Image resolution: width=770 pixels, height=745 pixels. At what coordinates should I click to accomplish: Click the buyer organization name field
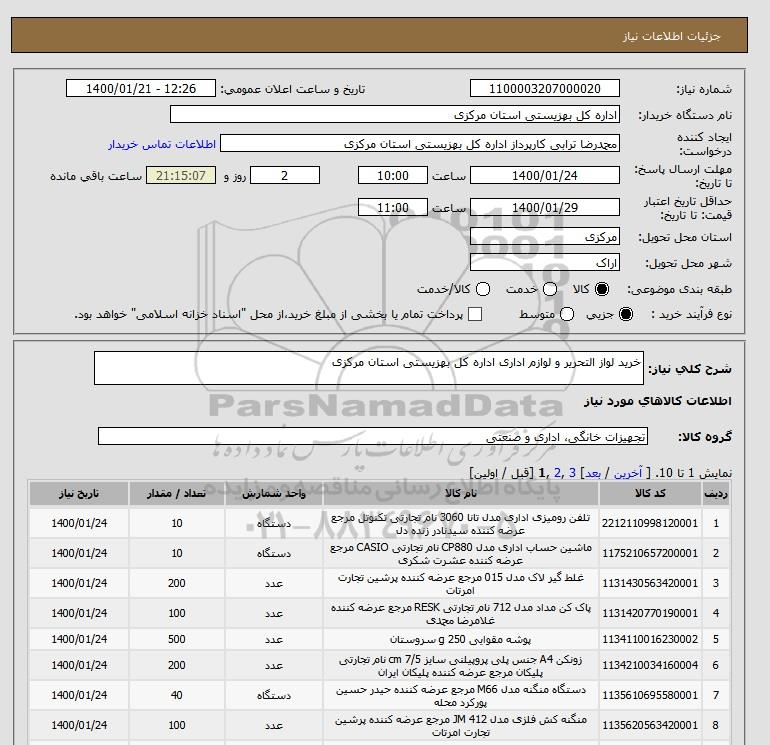[x=395, y=114]
